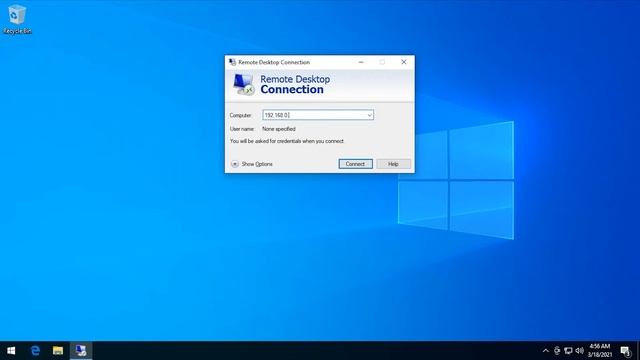Expand Show Options
Screen dimensions: 640x360
click(252, 164)
